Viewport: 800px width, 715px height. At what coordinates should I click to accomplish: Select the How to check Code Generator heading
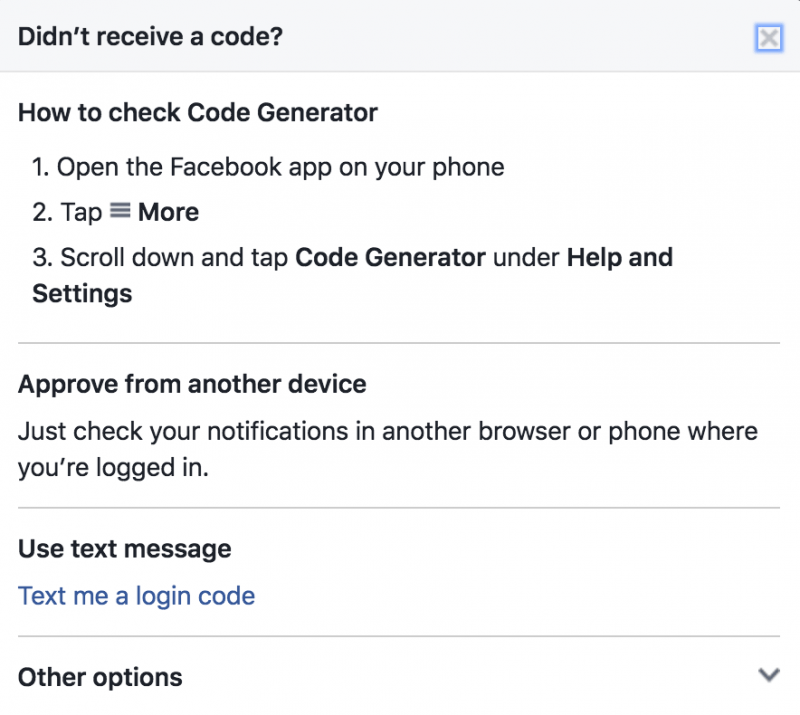point(198,112)
